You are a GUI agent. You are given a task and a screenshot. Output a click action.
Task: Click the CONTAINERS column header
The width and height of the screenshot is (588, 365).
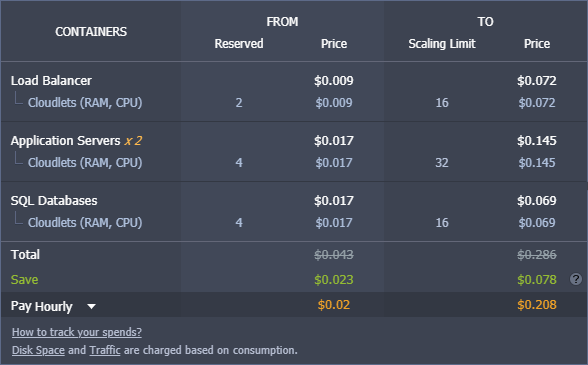(x=91, y=32)
